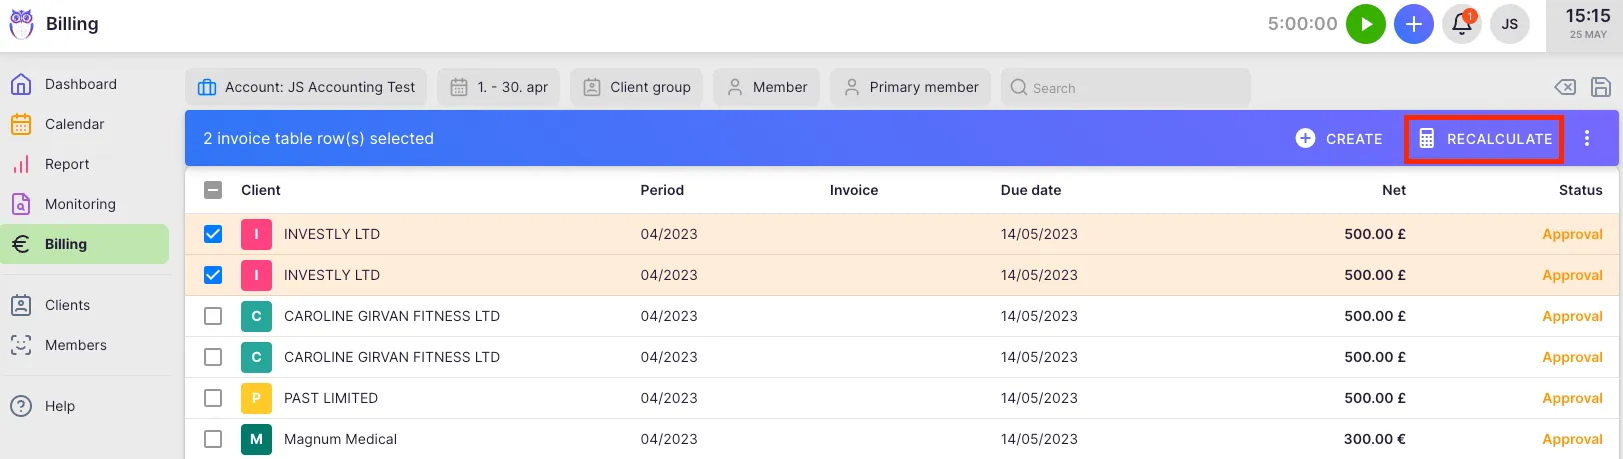Viewport: 1623px width, 459px height.
Task: Open the notifications bell
Action: point(1461,24)
